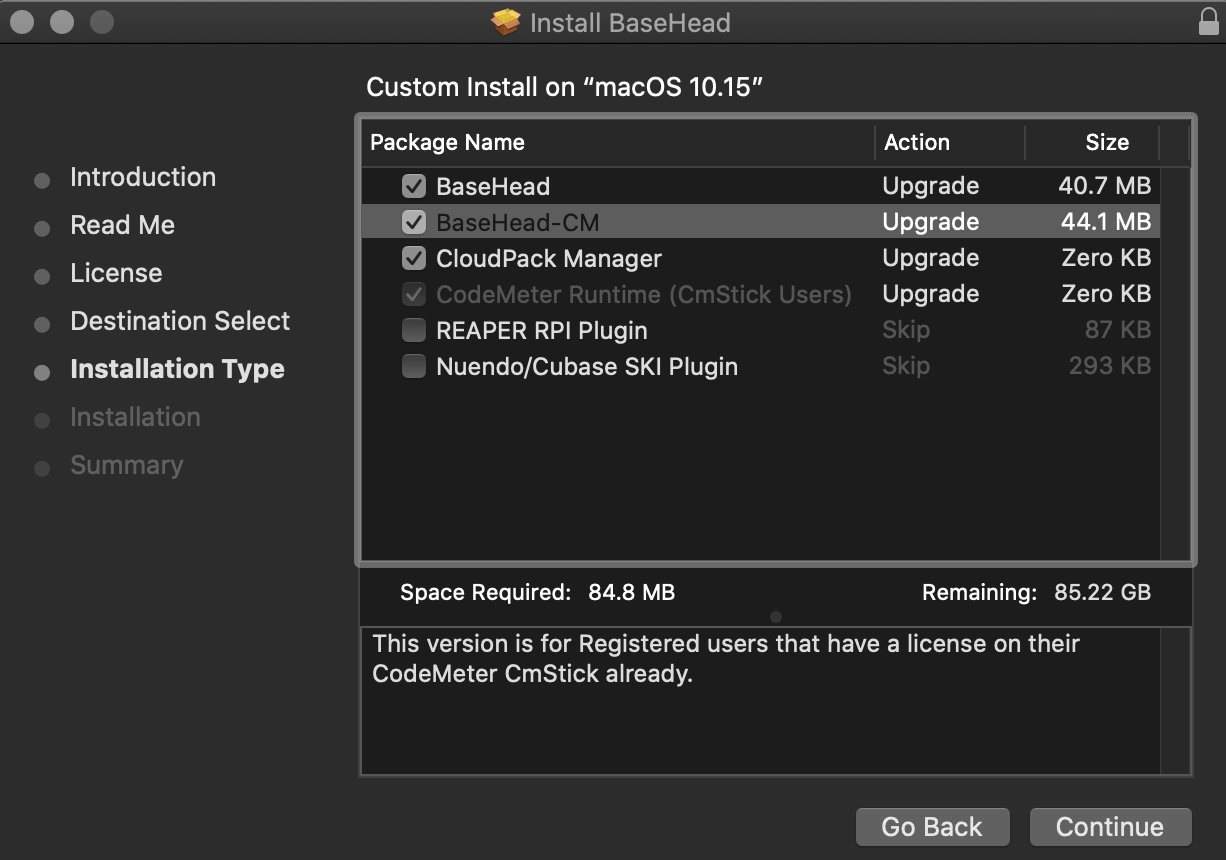Click the Read Me step in sidebar
Screen dimensions: 1226x860
(x=122, y=225)
